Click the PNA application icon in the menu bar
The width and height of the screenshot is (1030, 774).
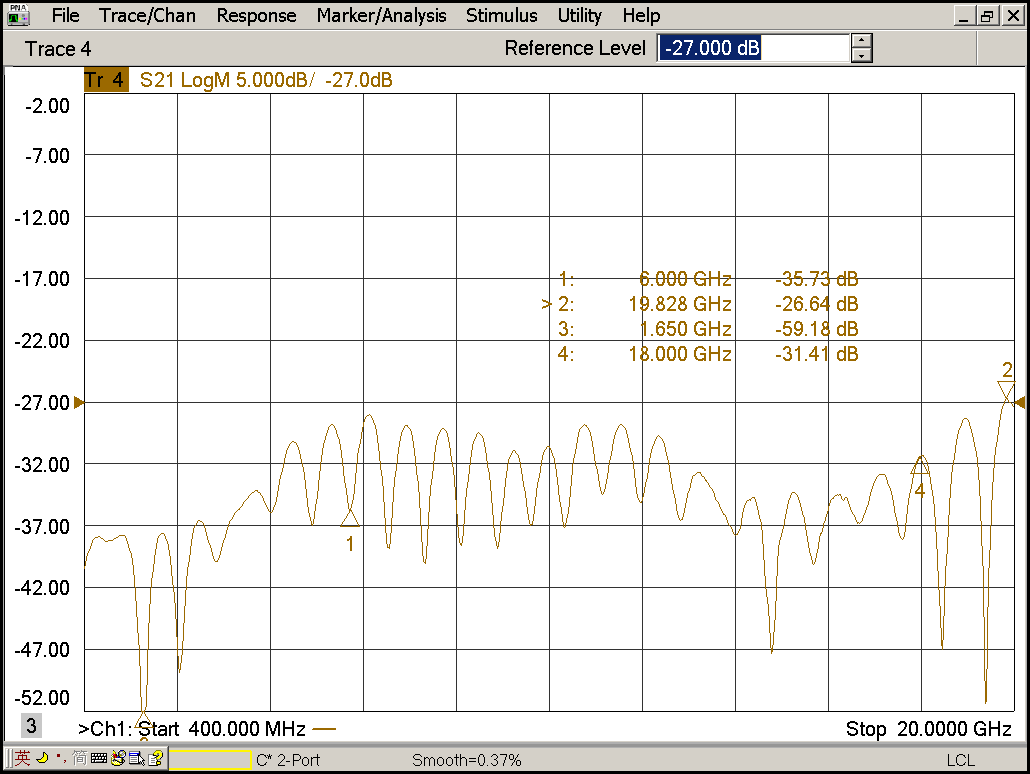tap(18, 15)
